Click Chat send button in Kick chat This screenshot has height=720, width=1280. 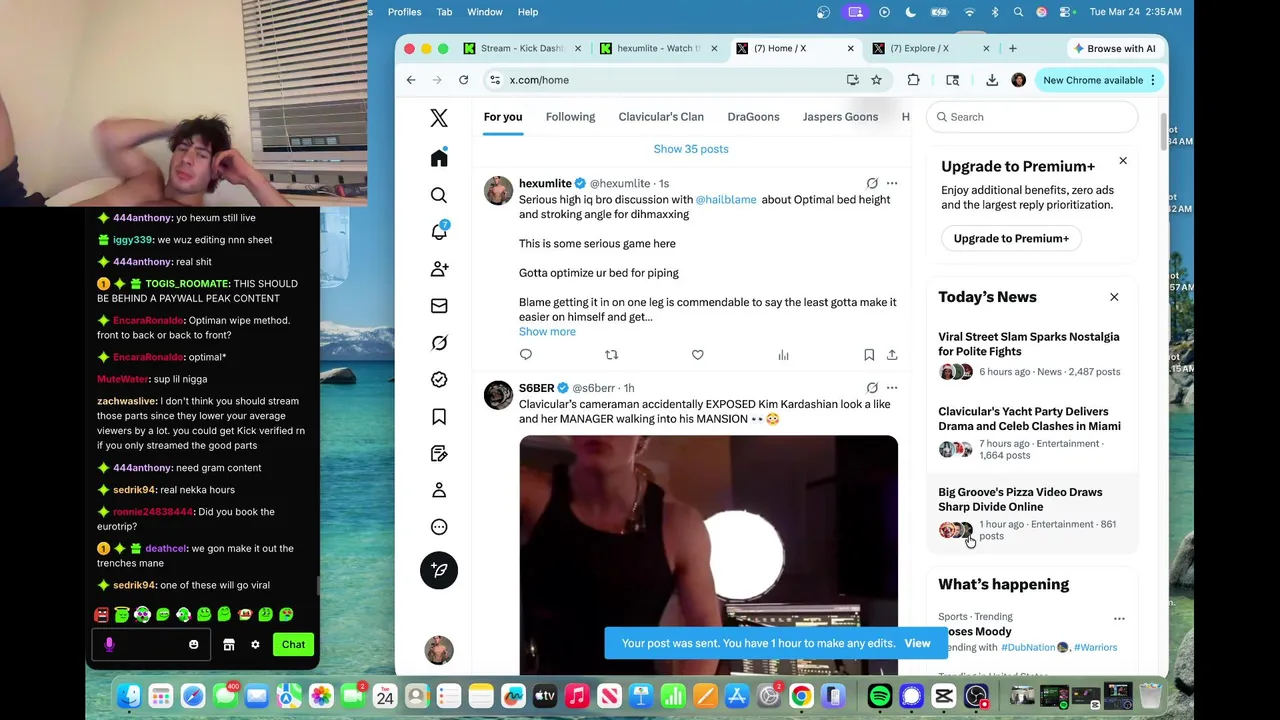tap(293, 645)
